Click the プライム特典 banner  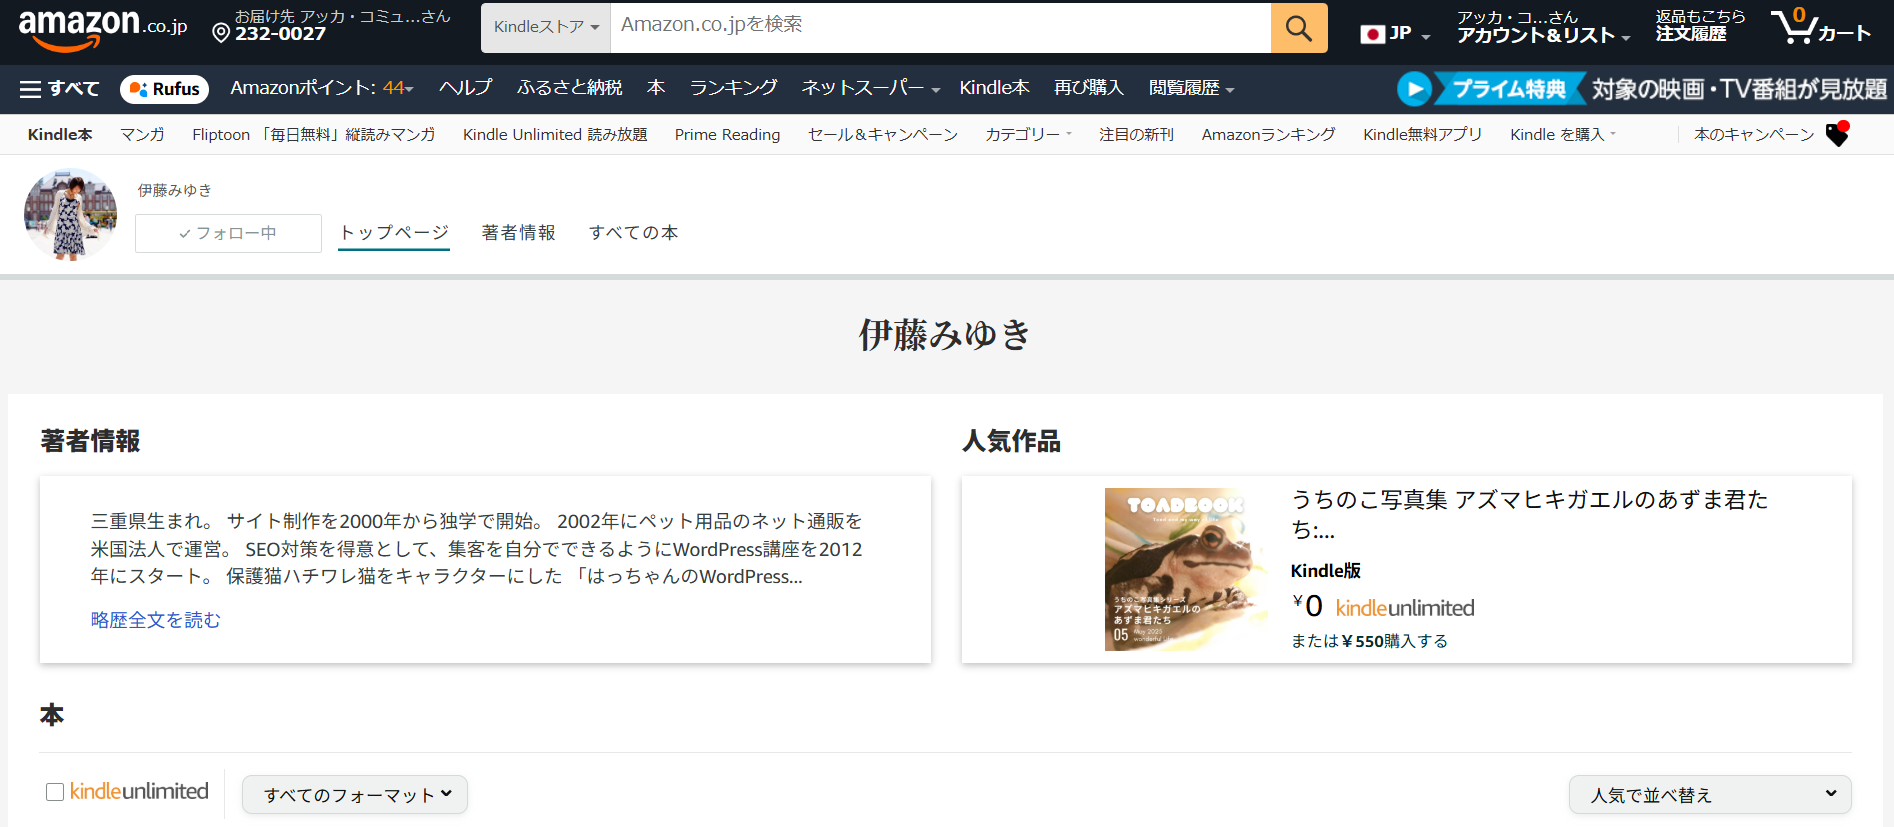tap(1508, 89)
